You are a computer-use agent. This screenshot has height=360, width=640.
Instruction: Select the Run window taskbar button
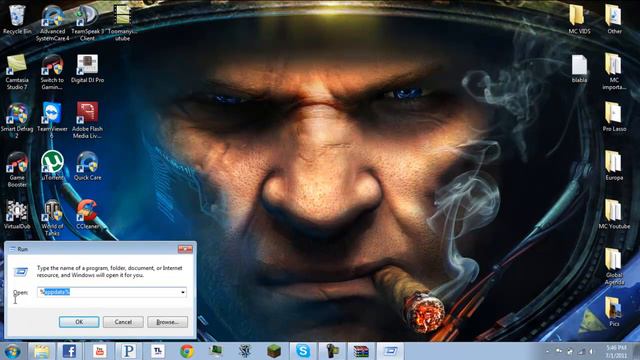390,351
